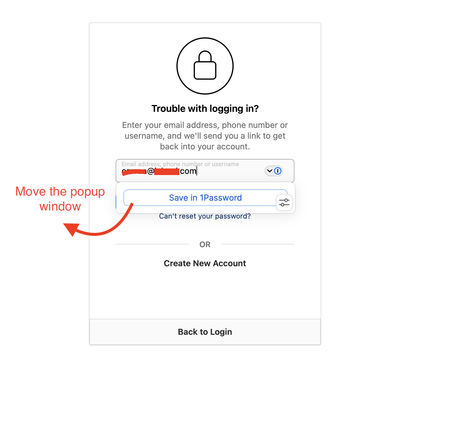Image resolution: width=450 pixels, height=421 pixels.
Task: Open the 1Password popup settings sliders icon
Action: coord(284,202)
